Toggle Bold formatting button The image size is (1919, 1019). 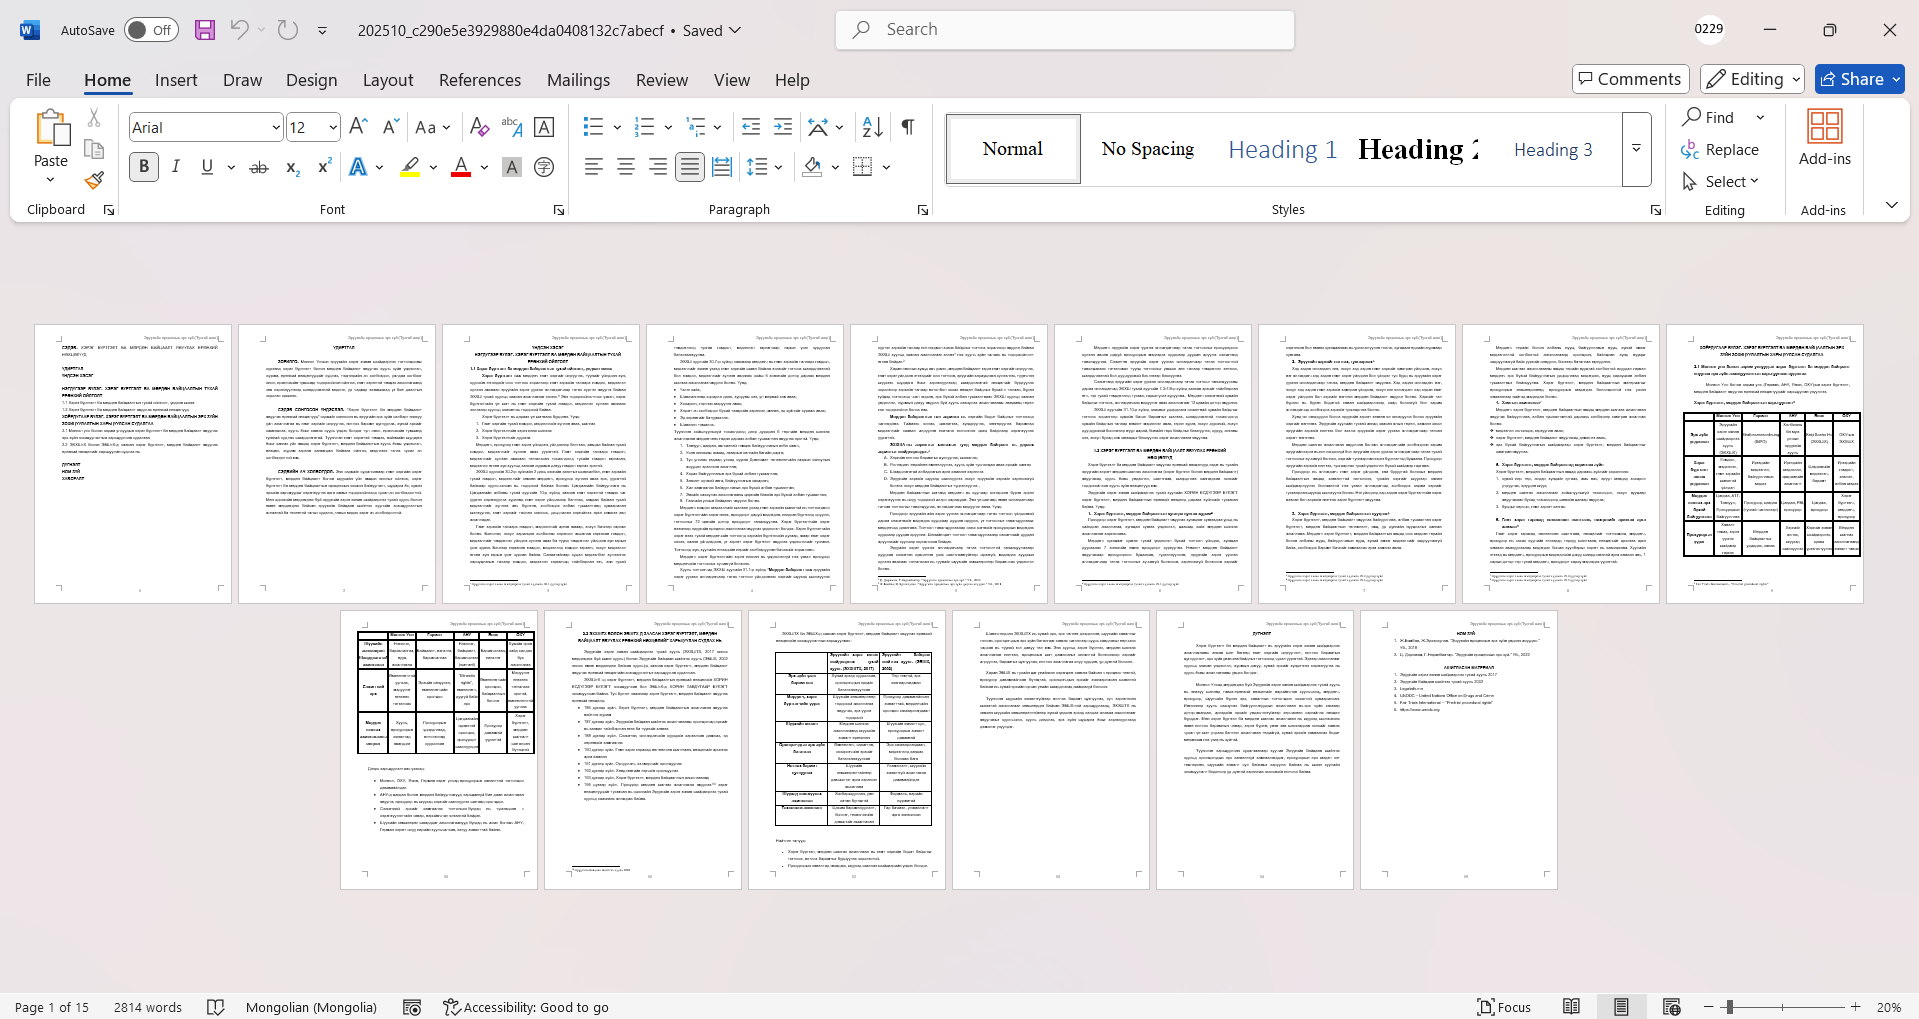[x=144, y=167]
